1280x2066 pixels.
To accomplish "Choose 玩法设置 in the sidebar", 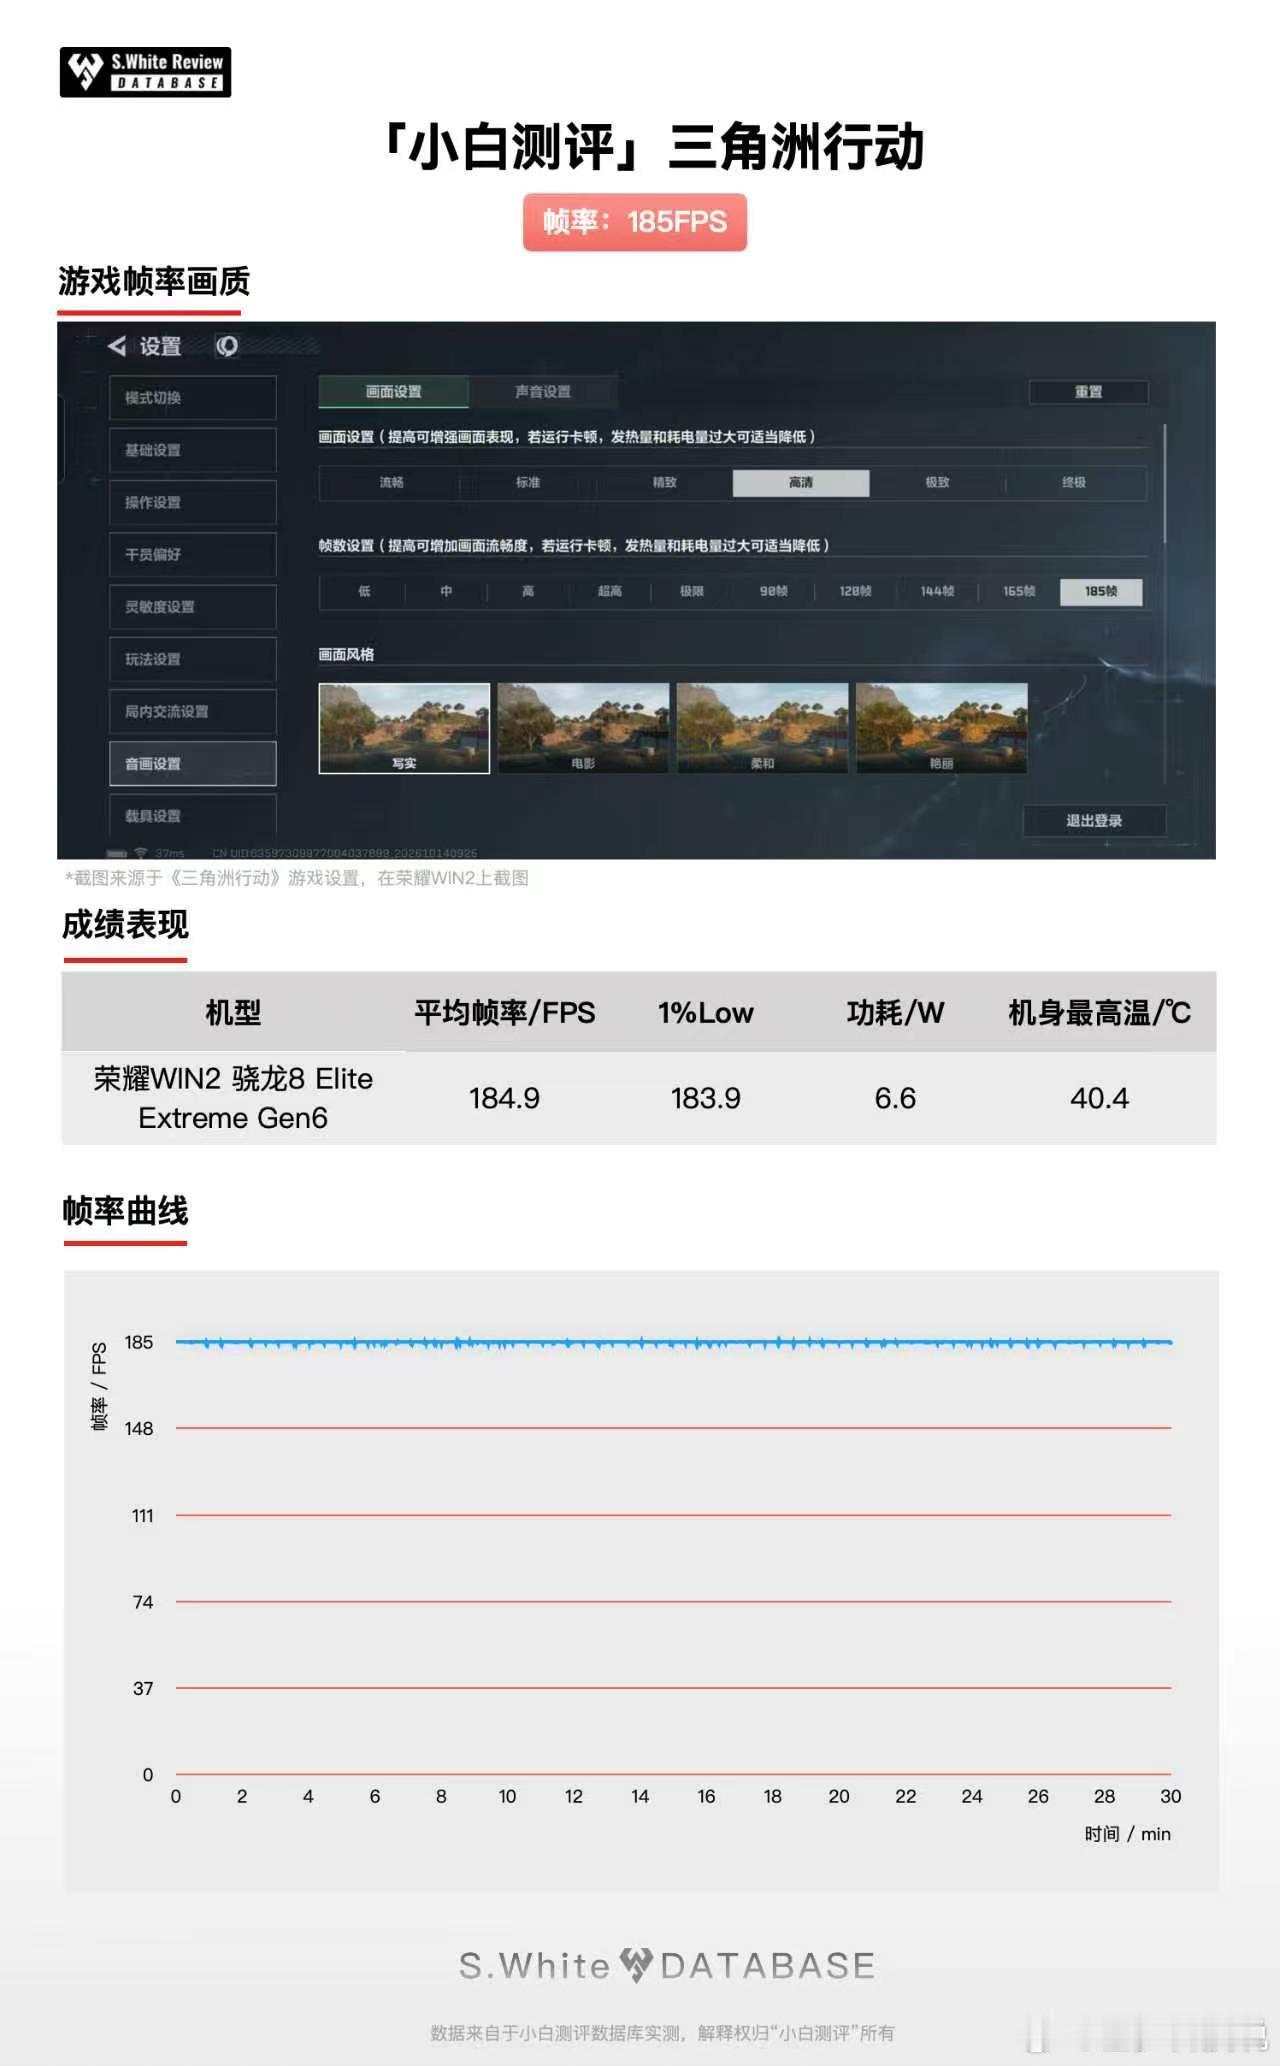I will point(192,659).
